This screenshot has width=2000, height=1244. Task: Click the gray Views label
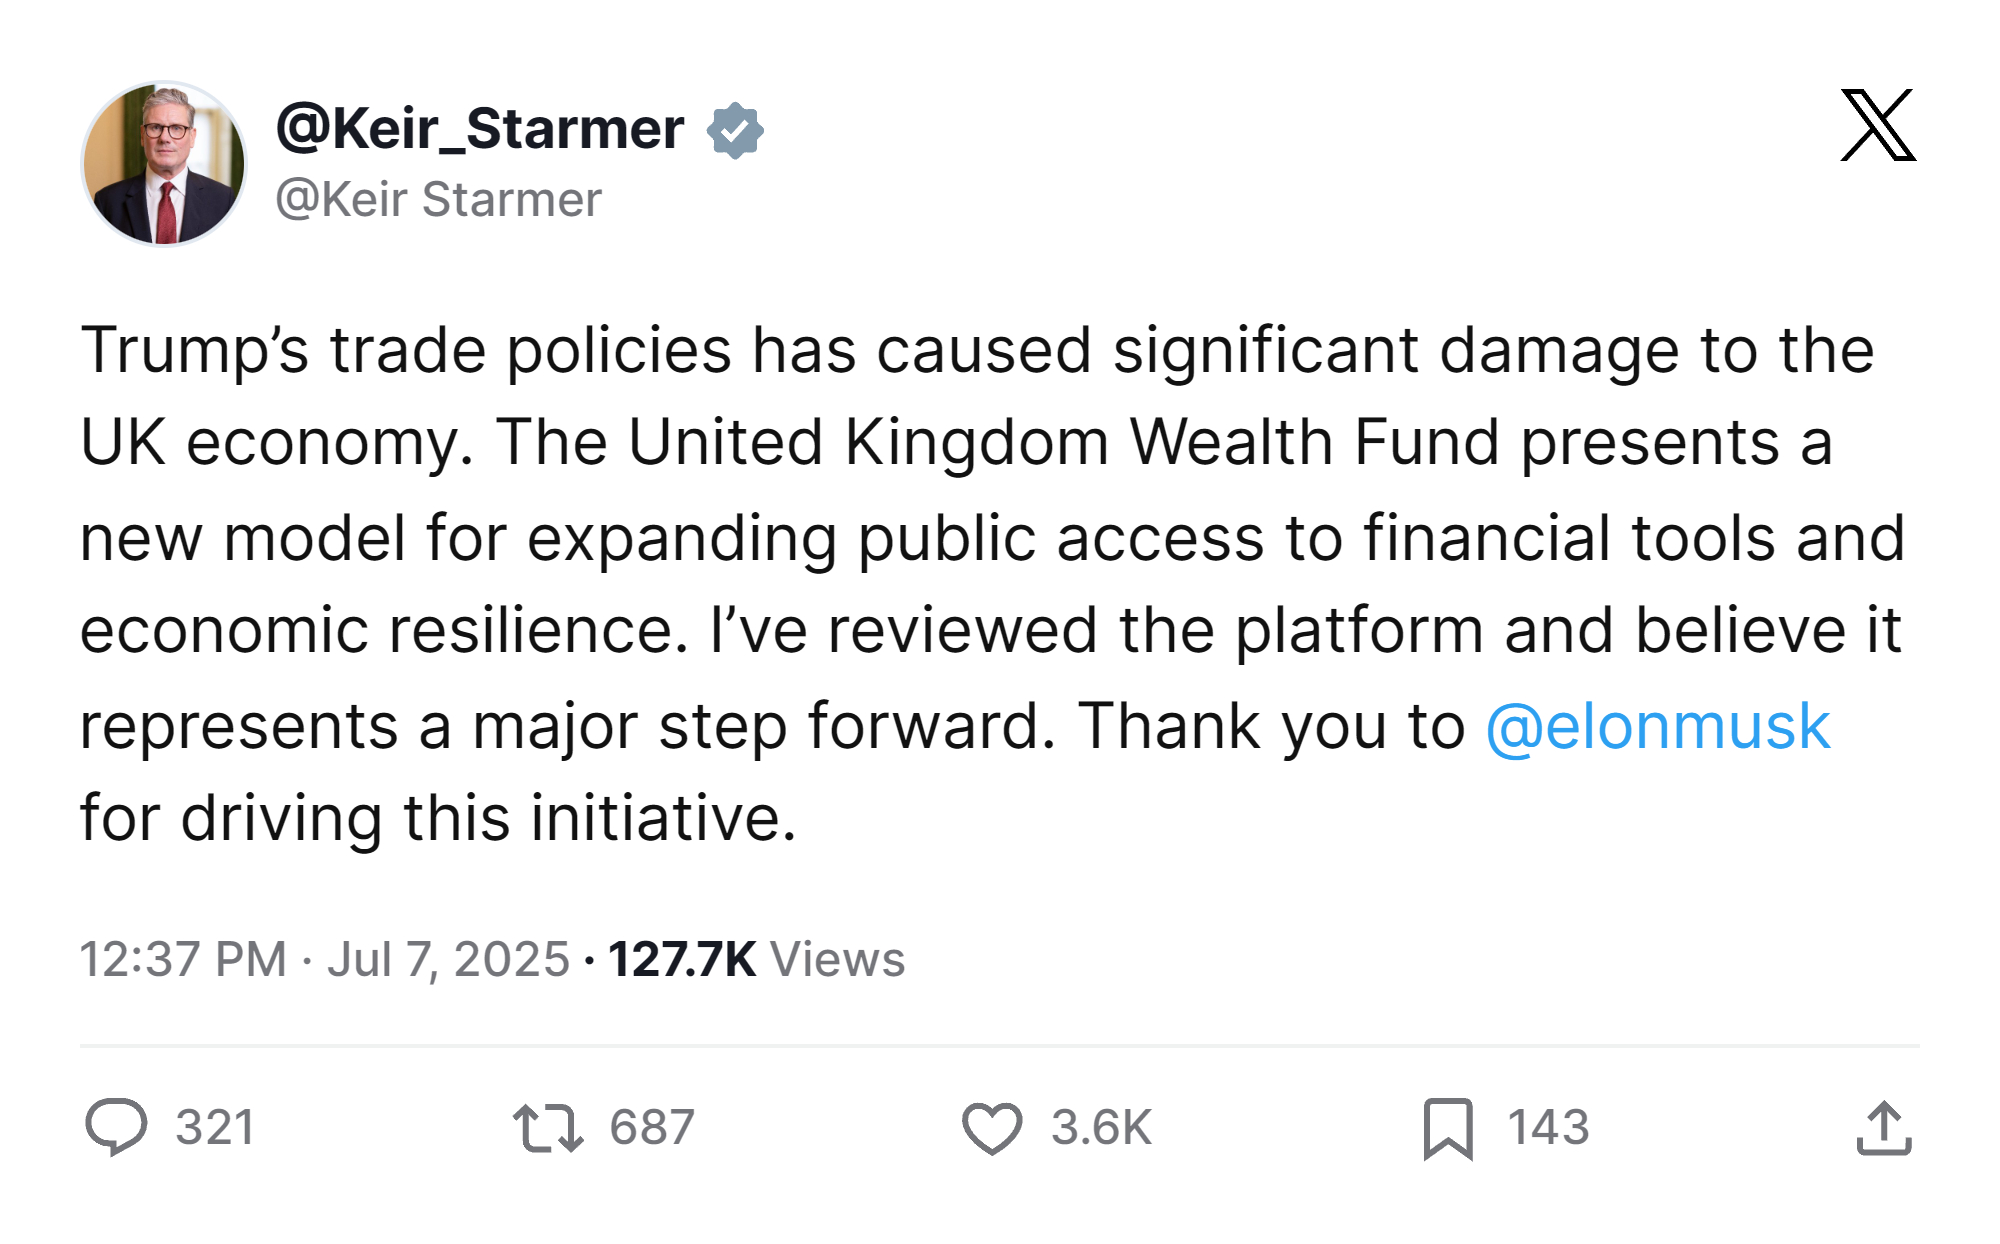(838, 959)
